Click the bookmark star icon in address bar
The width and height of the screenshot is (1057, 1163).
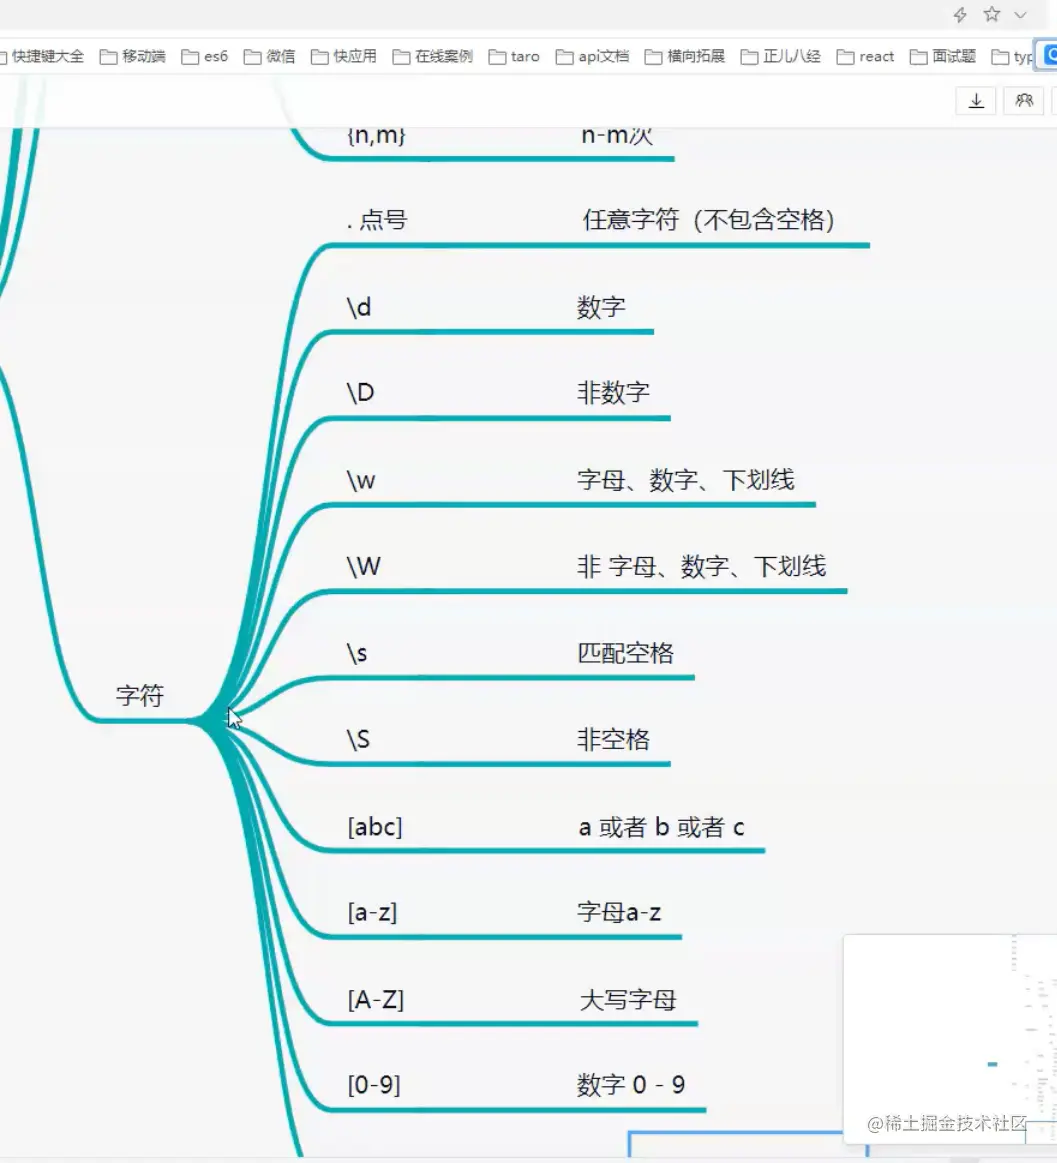click(991, 14)
